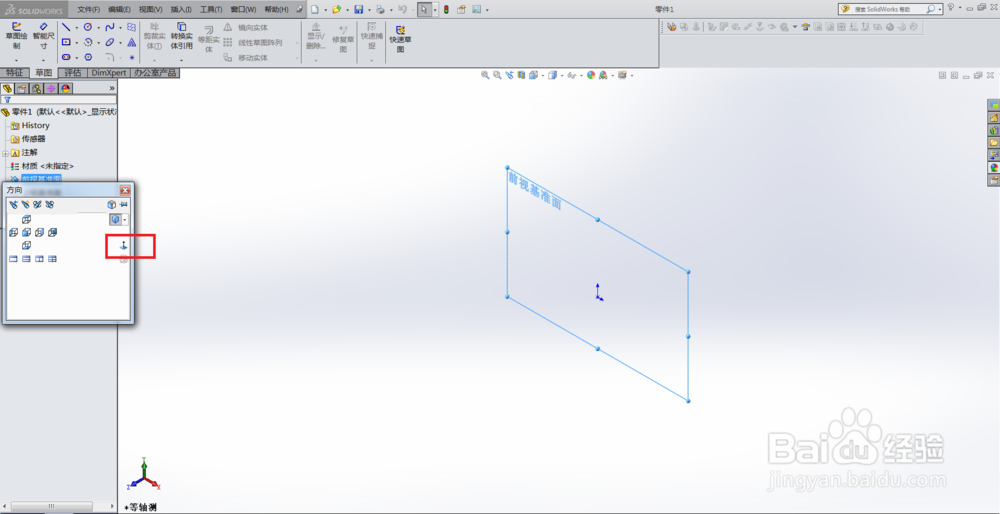
Task: Open view style dropdown in 方向 dialog
Action: click(124, 219)
